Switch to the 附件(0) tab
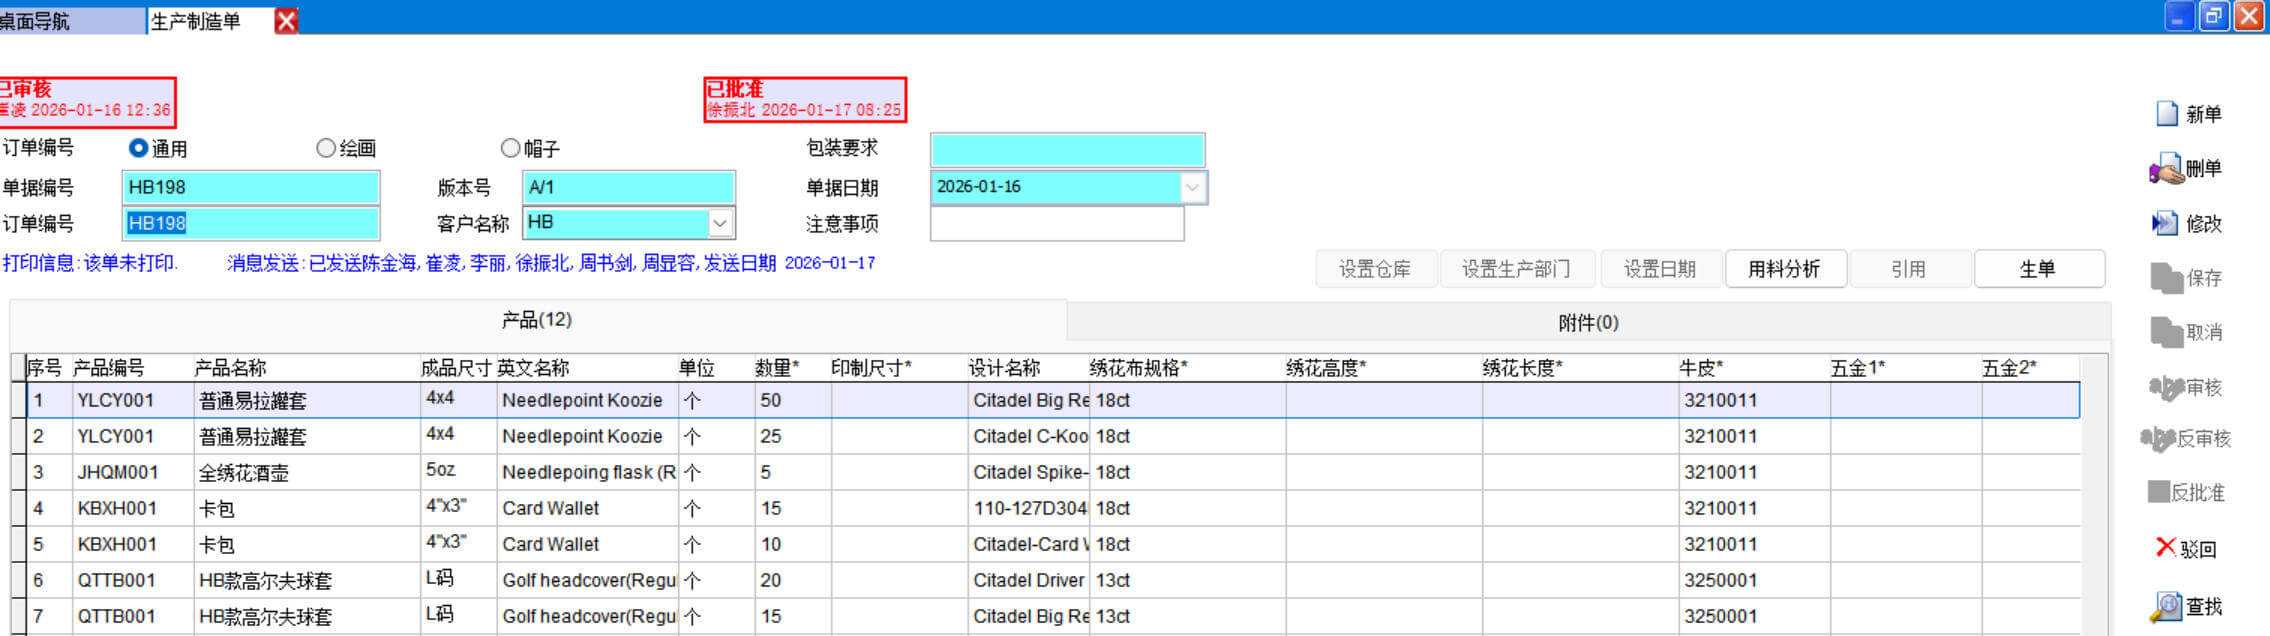 (1587, 323)
